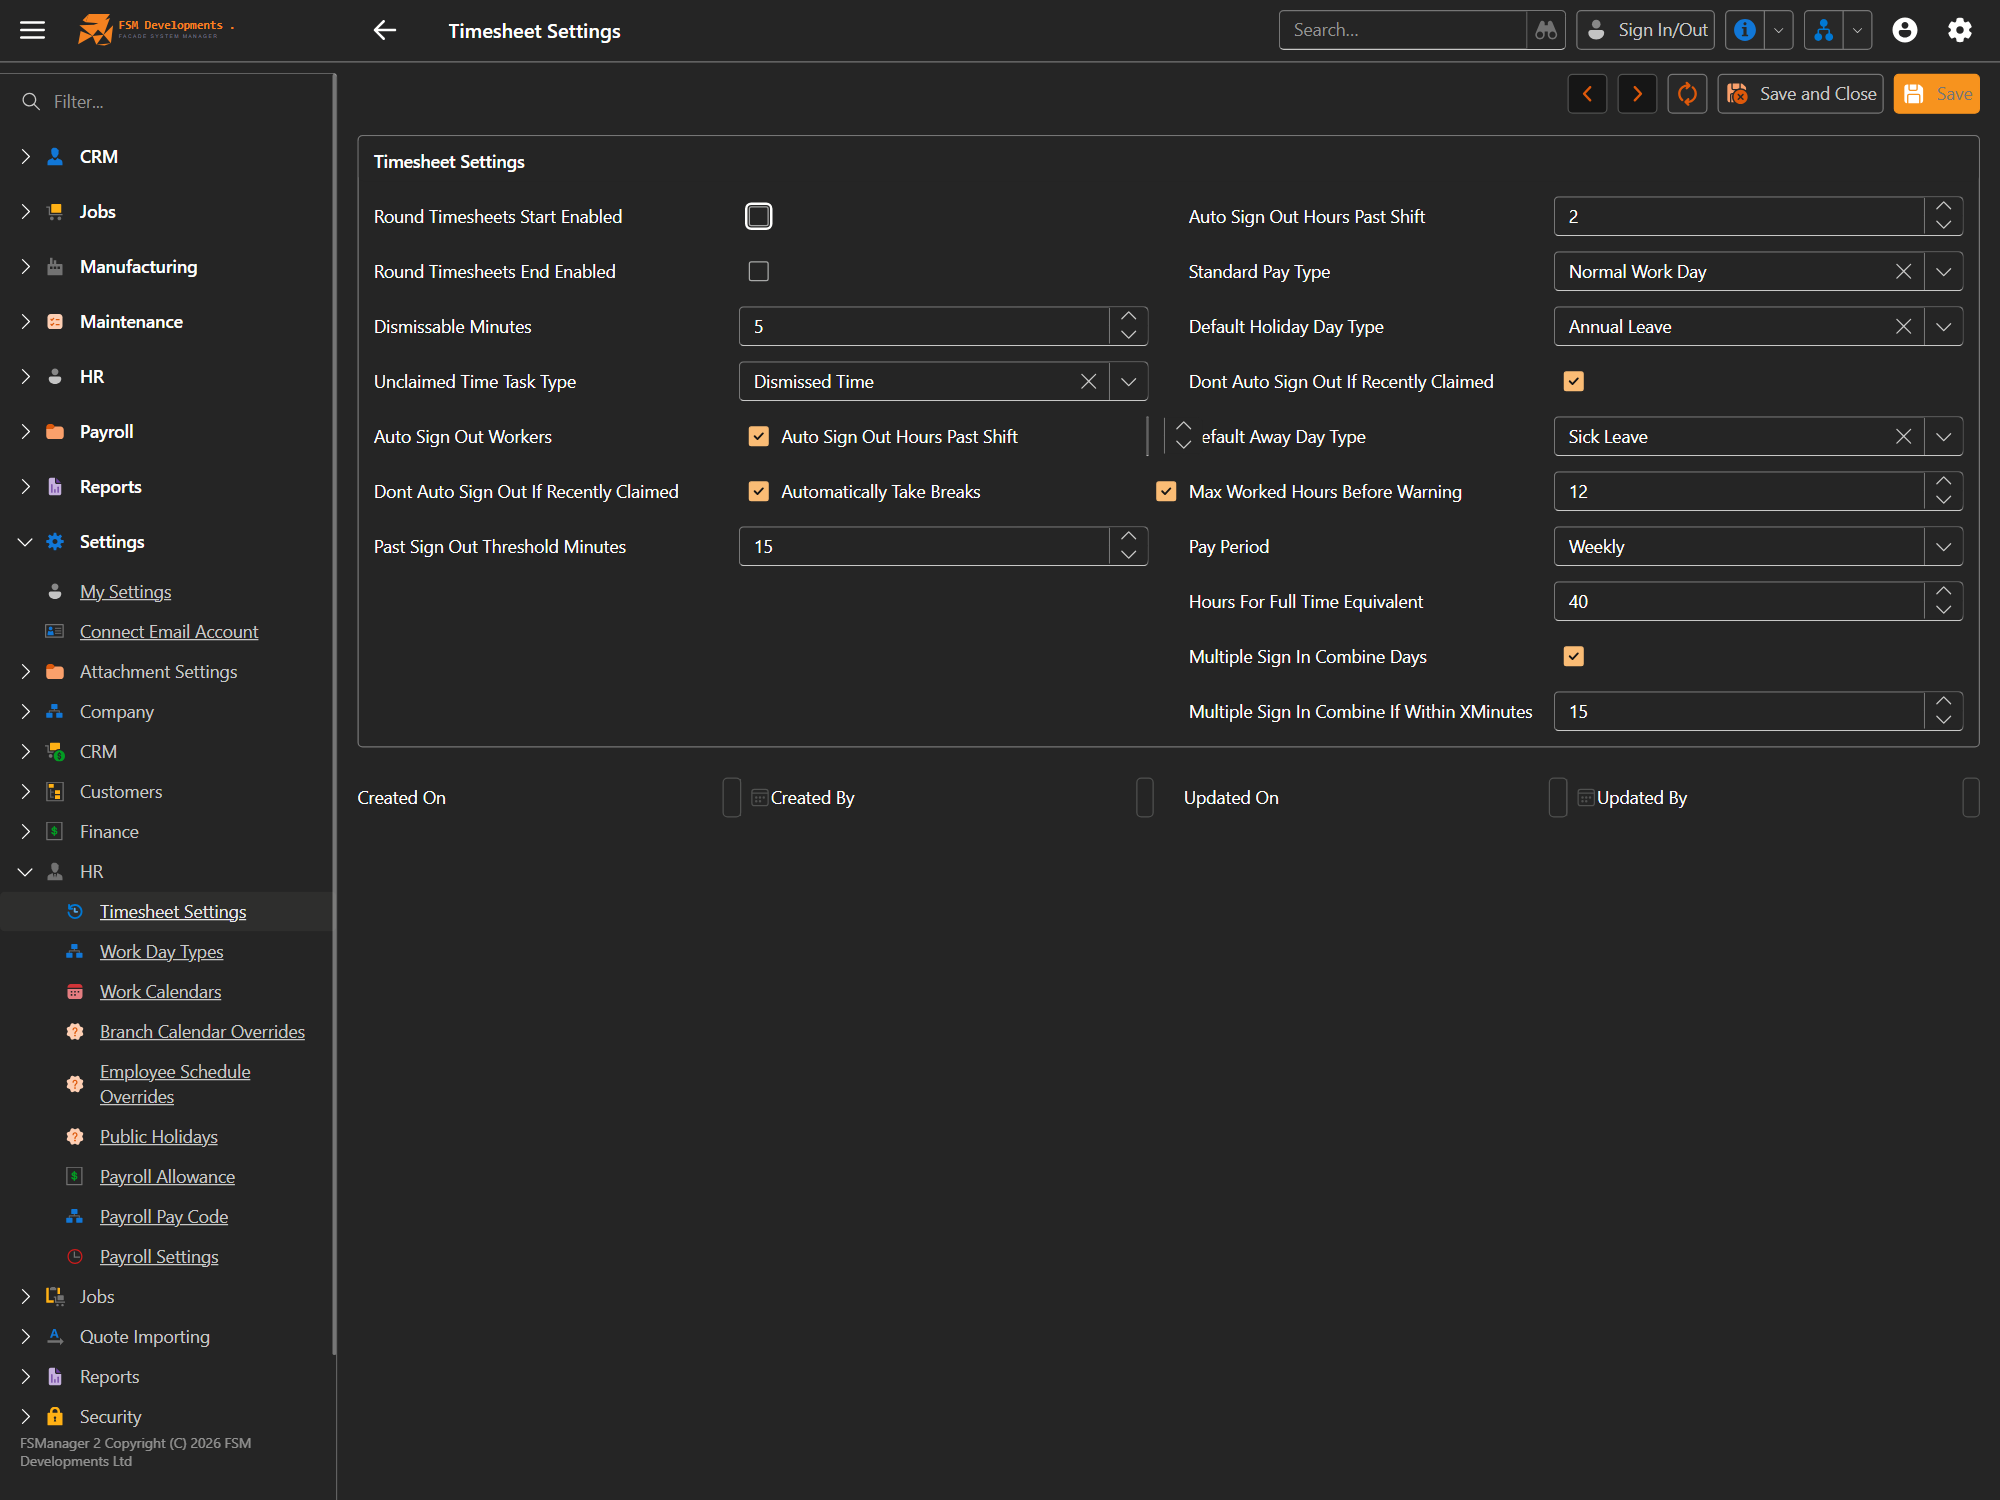
Task: Open the Branch Calendar Overrides link
Action: tap(202, 1032)
